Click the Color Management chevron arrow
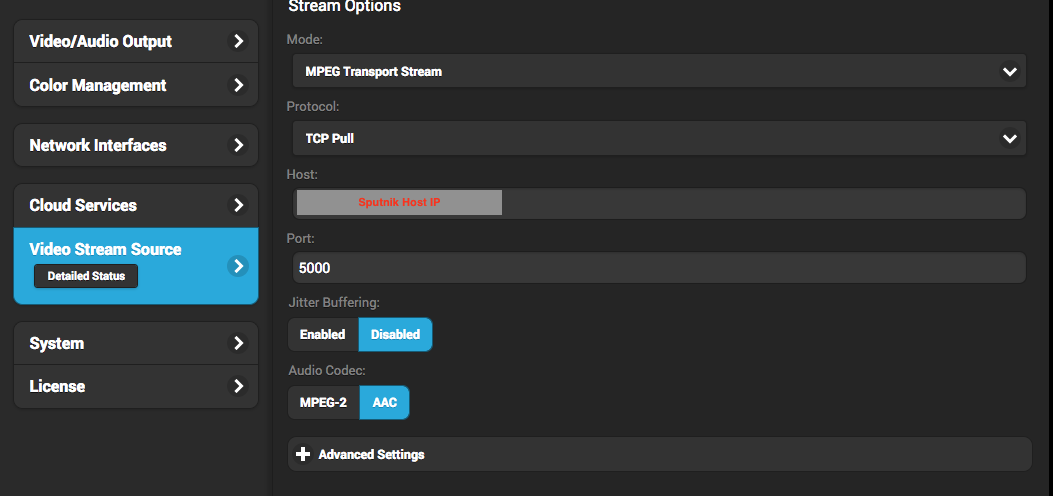 pyautogui.click(x=238, y=86)
